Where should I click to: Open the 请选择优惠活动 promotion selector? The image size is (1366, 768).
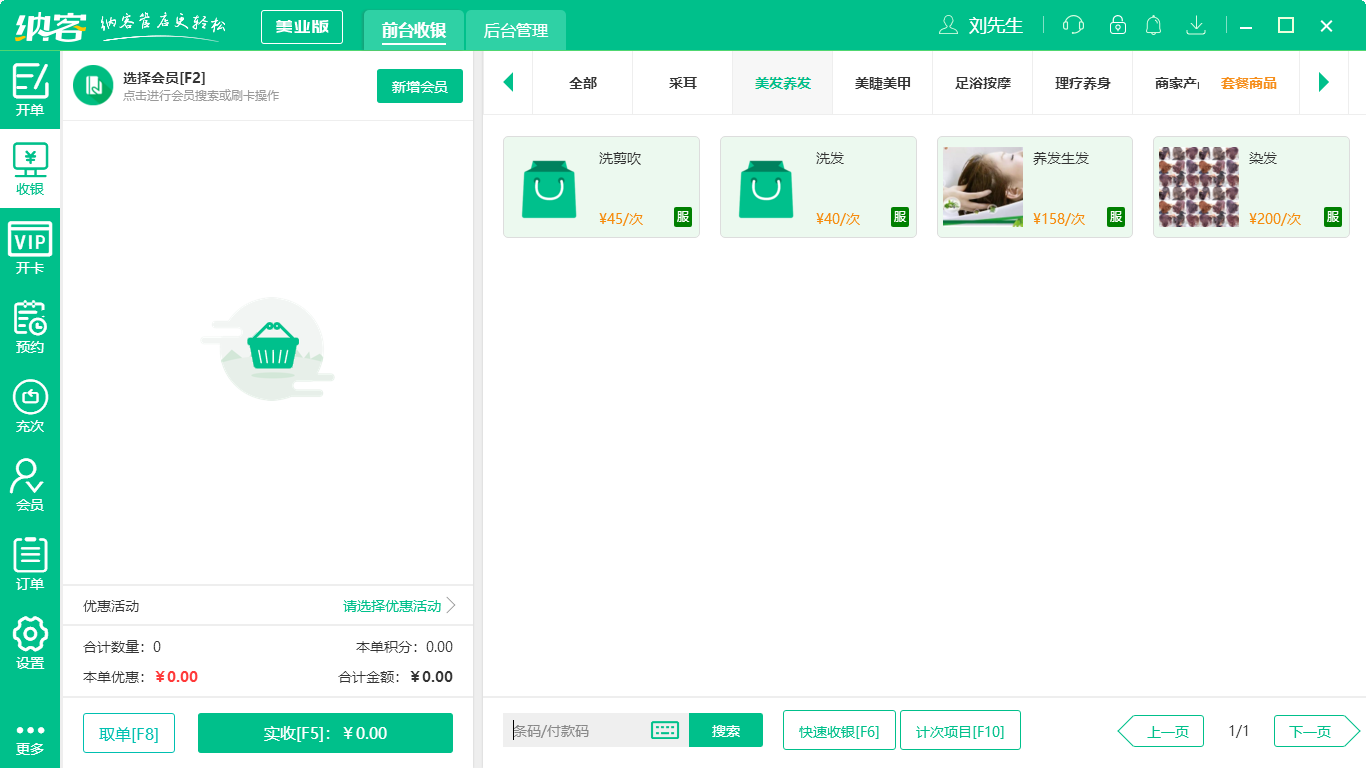coord(390,605)
